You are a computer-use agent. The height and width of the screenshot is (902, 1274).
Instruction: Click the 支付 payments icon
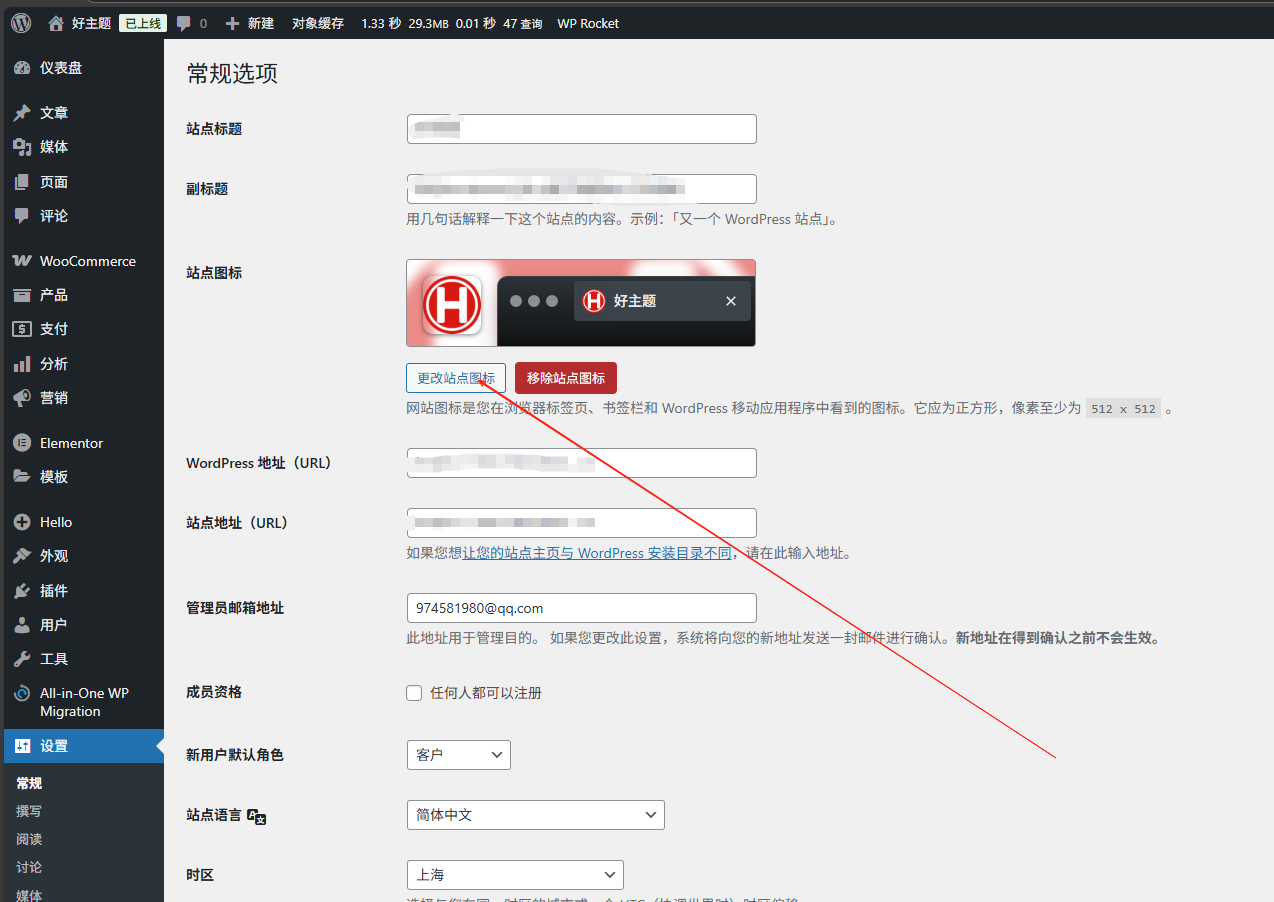[x=22, y=329]
